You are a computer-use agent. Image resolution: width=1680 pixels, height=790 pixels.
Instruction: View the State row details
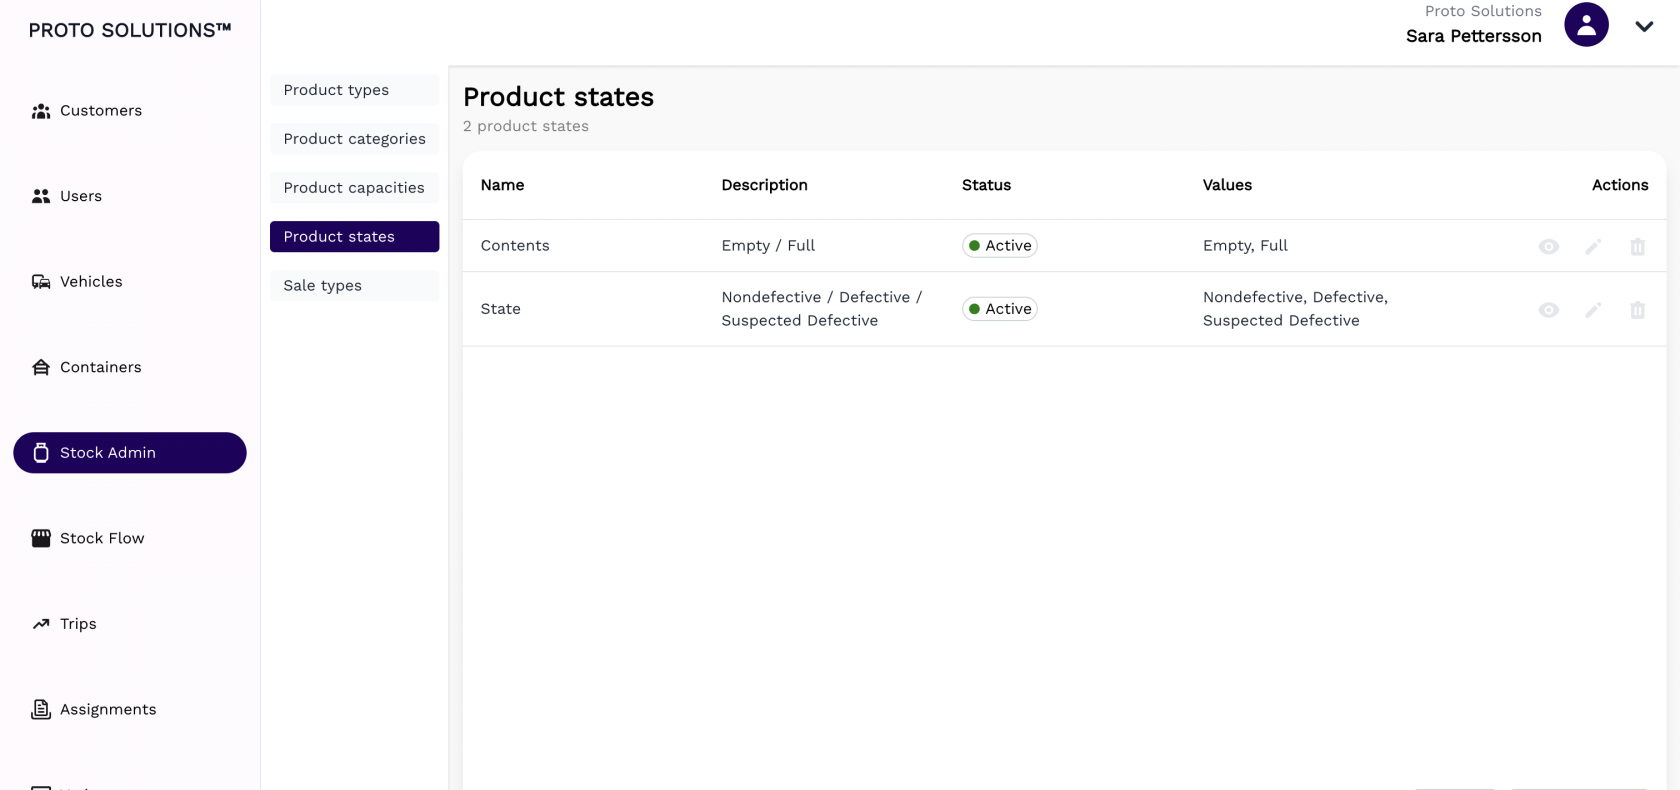(x=1549, y=310)
